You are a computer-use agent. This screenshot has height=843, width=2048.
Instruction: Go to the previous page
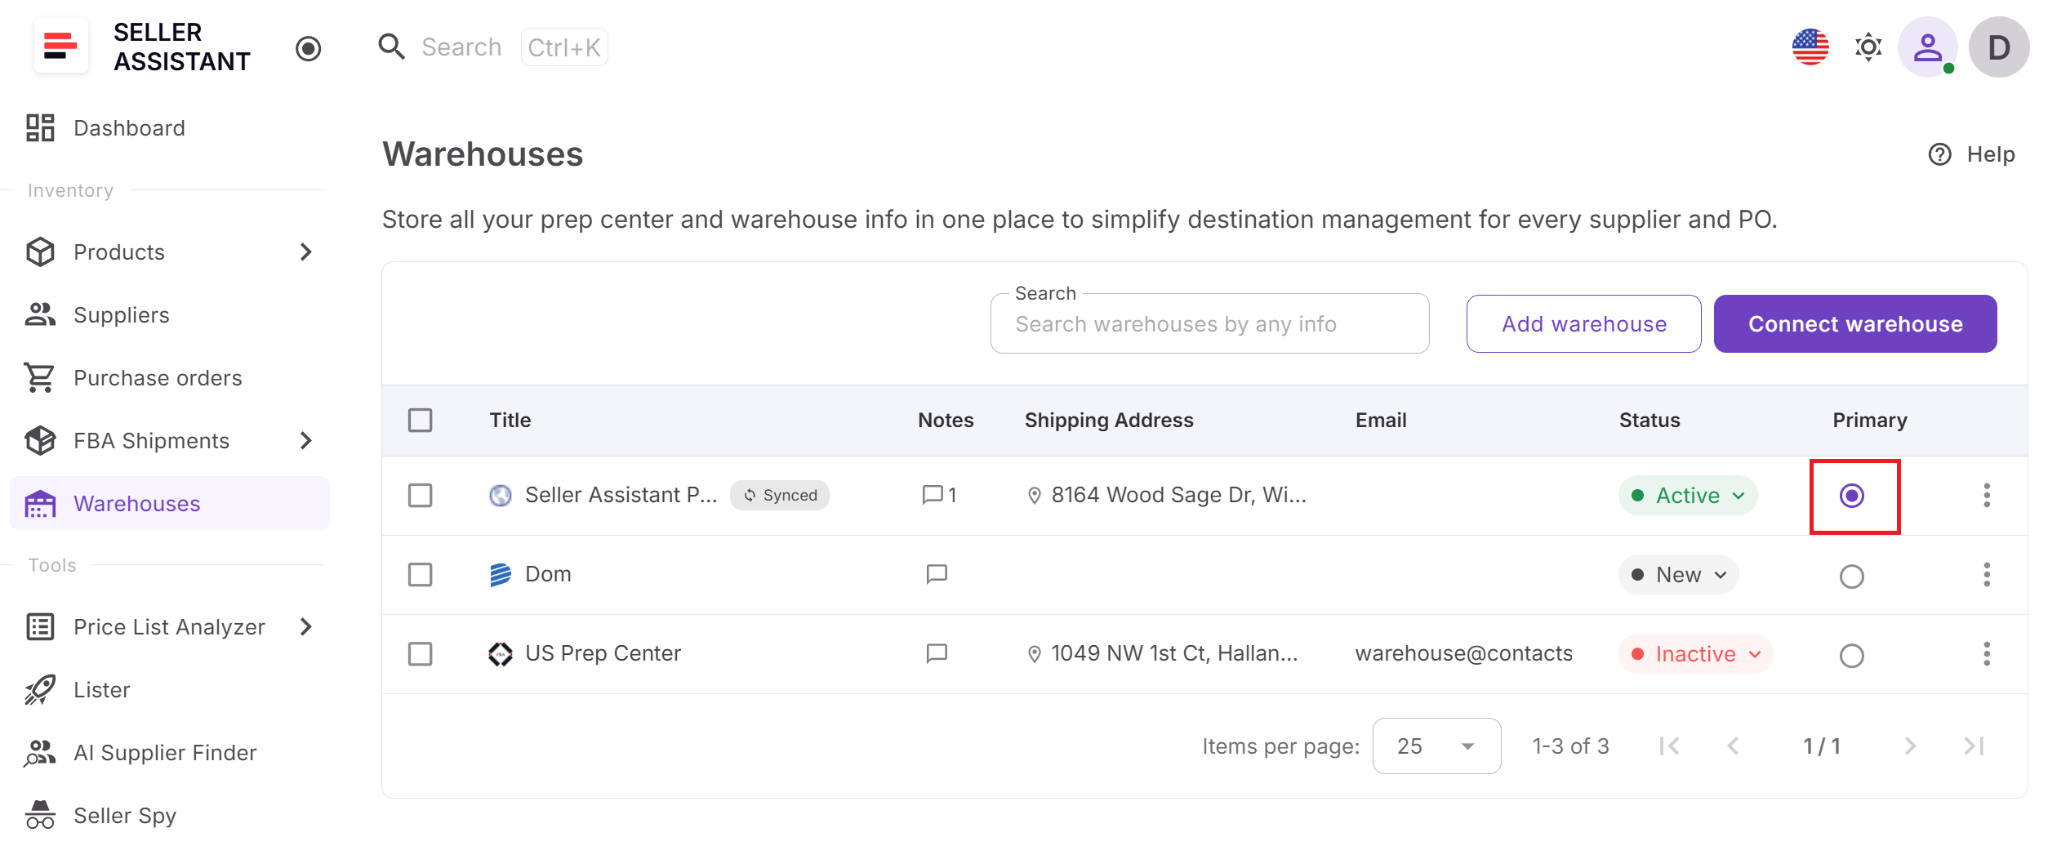pyautogui.click(x=1733, y=746)
